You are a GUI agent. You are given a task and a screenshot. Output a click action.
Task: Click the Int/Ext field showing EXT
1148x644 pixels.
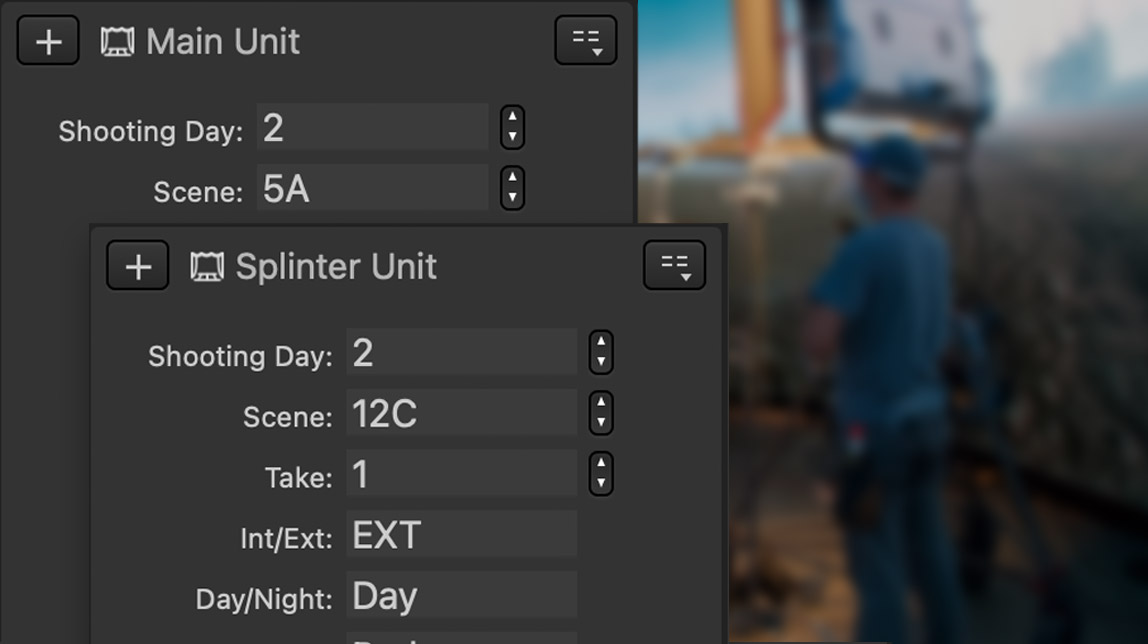pos(461,535)
